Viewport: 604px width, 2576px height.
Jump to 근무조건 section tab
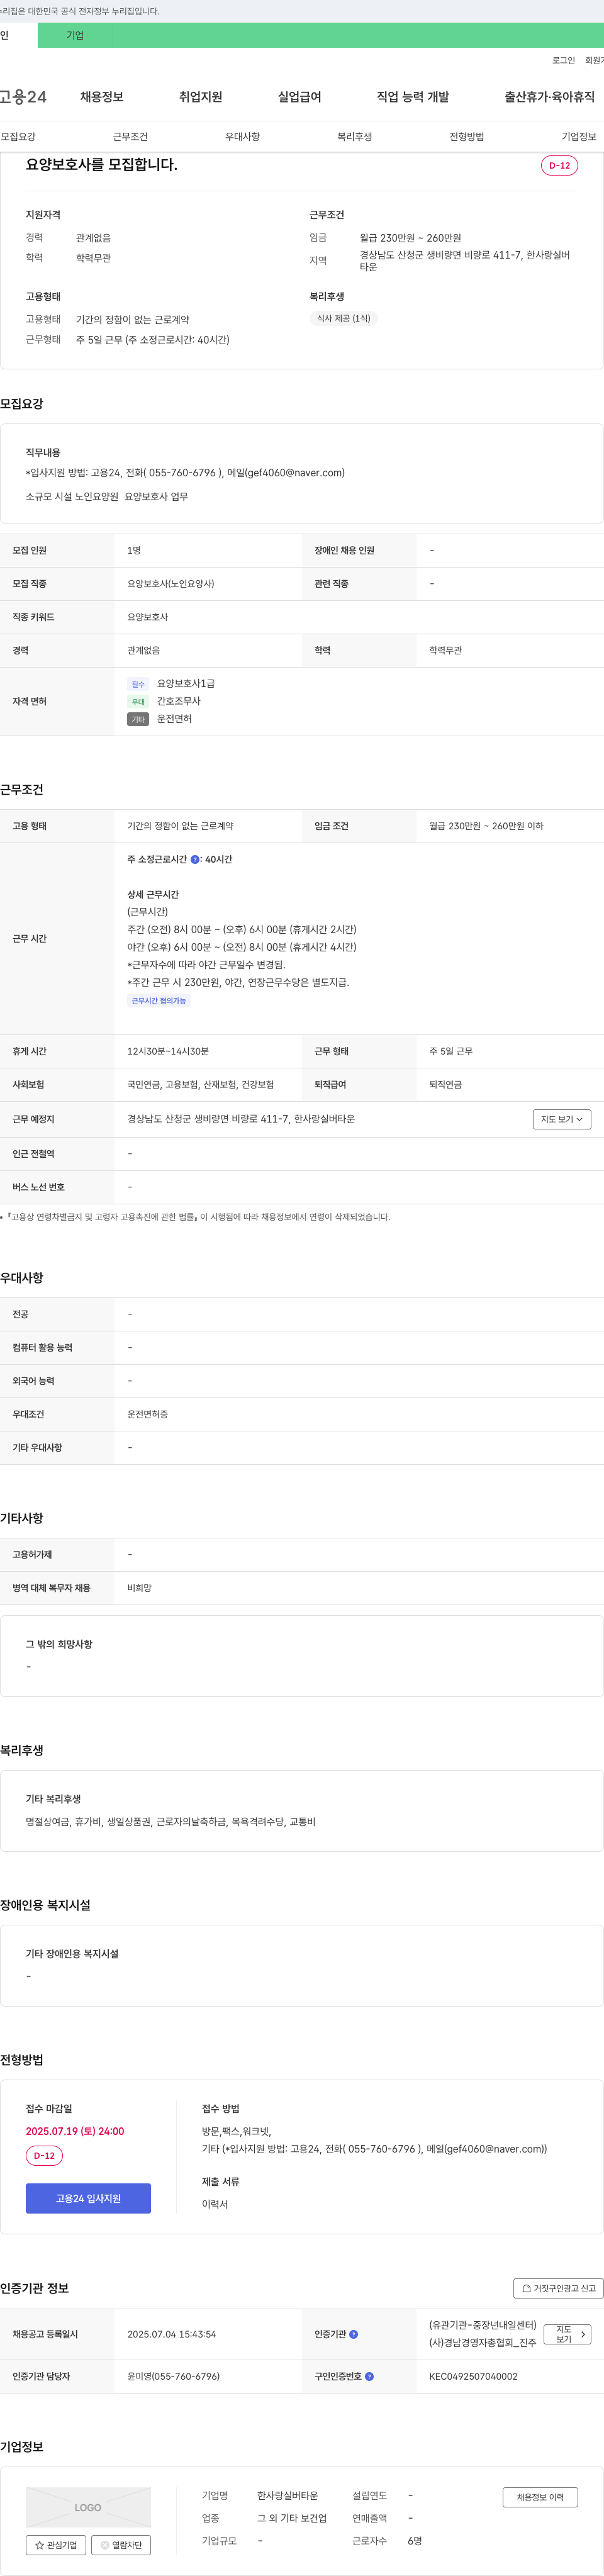130,136
